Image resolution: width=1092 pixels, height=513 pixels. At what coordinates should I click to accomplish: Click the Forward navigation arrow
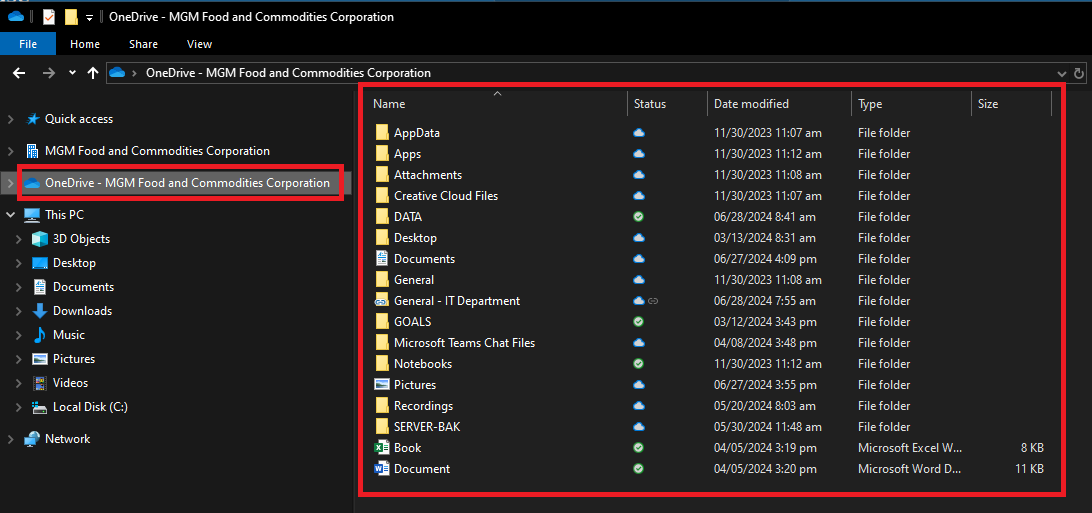pos(48,73)
